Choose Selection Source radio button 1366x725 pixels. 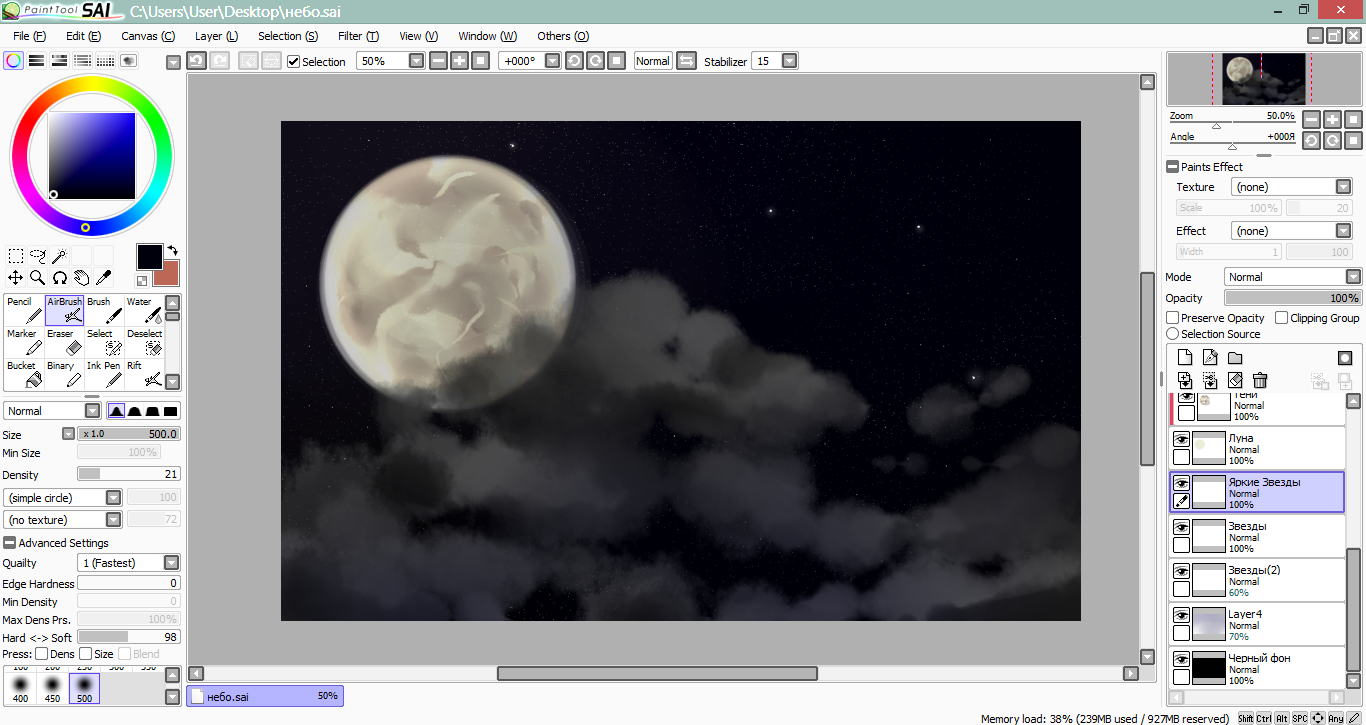pos(1173,334)
